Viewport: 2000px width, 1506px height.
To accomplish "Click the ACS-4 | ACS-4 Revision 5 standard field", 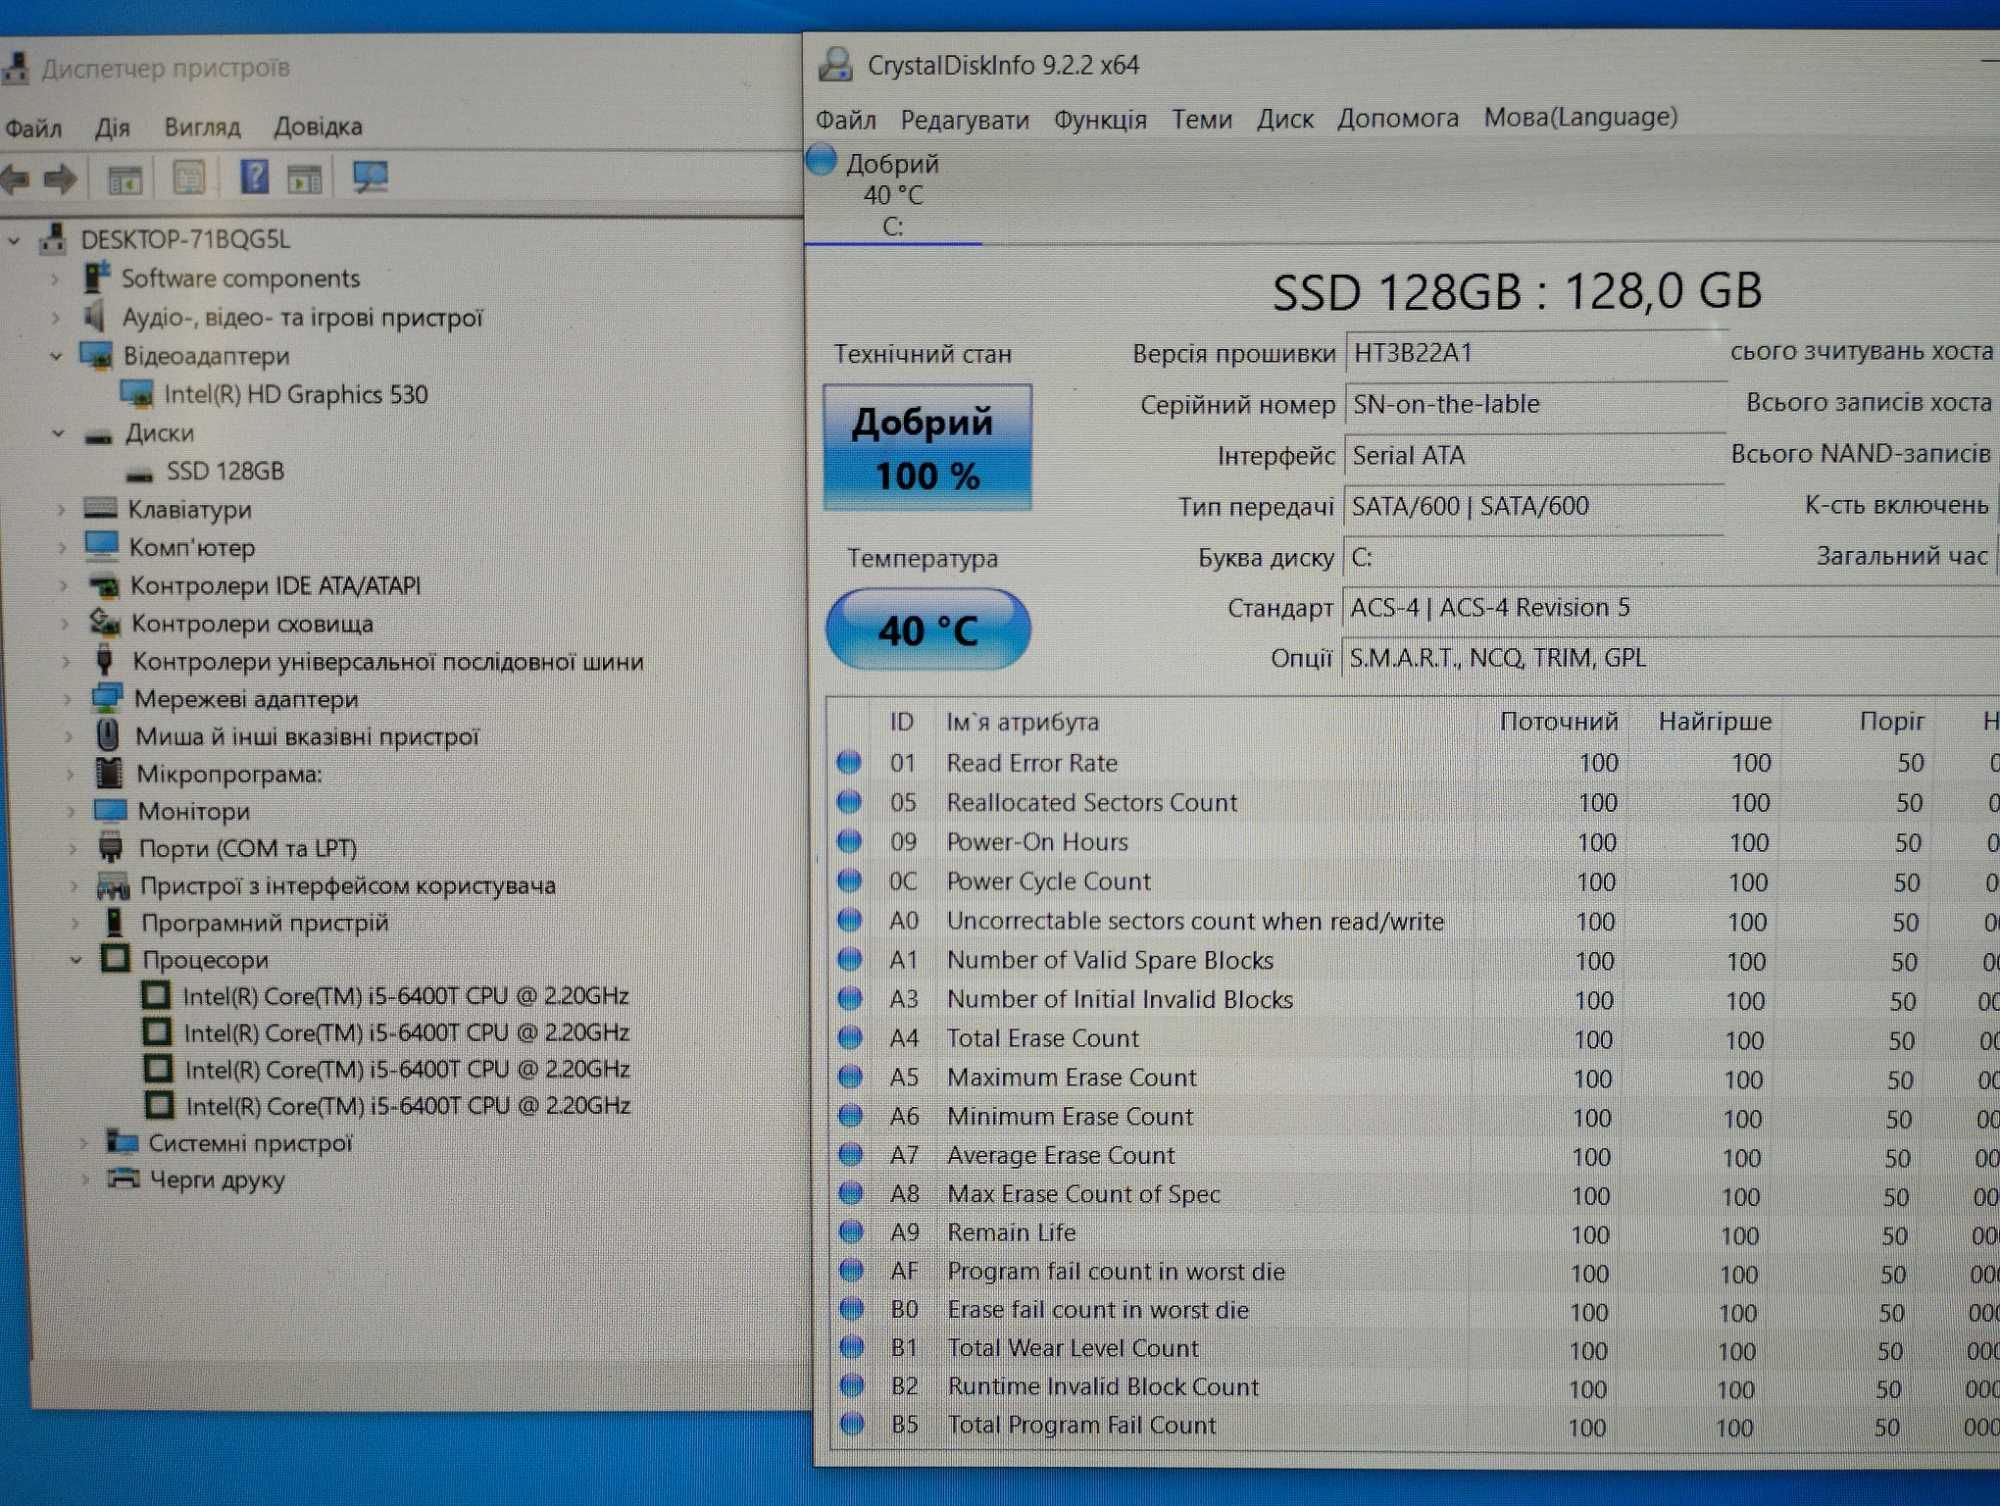I will (x=1670, y=607).
